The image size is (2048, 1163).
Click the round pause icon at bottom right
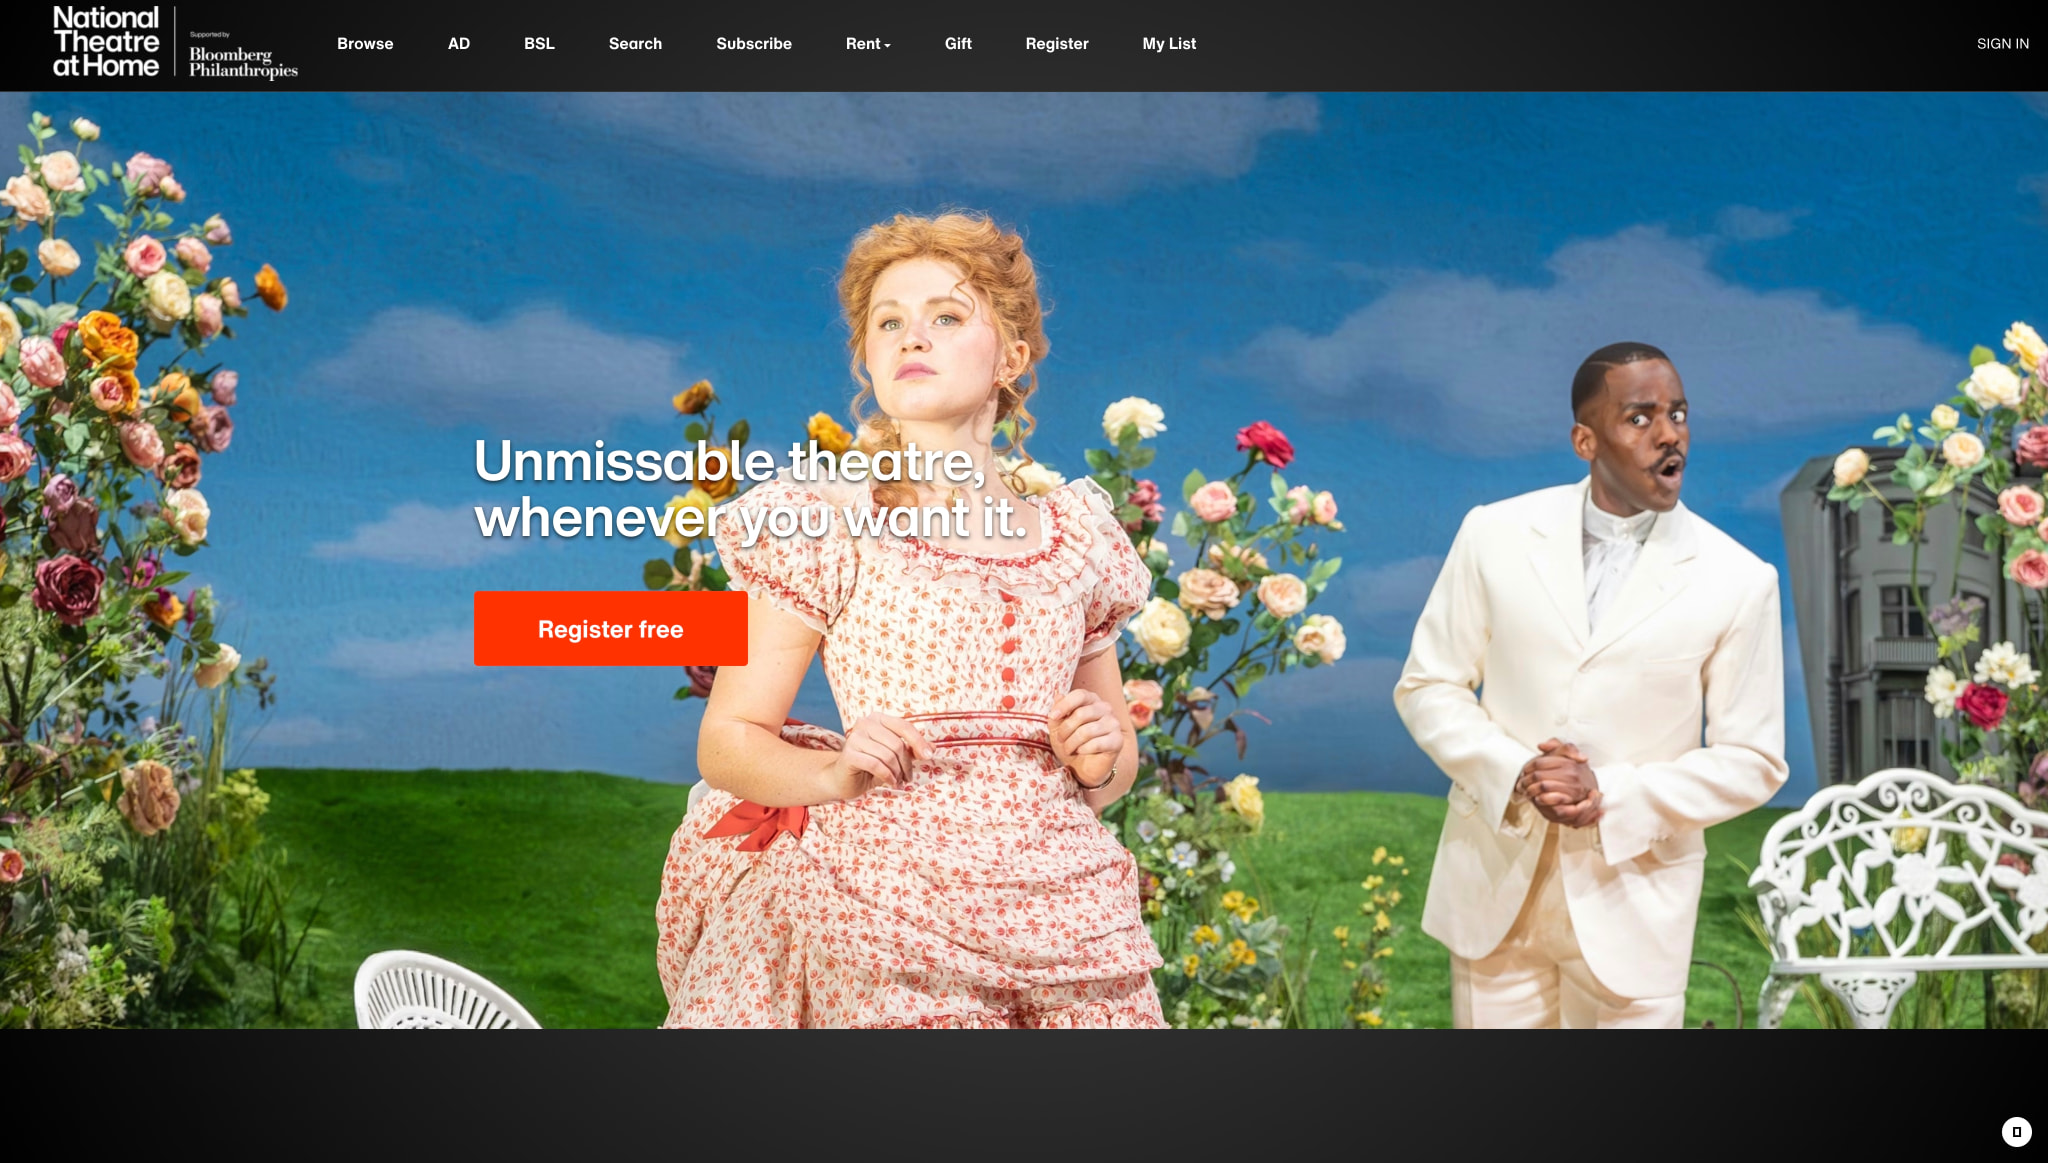pos(2016,1132)
